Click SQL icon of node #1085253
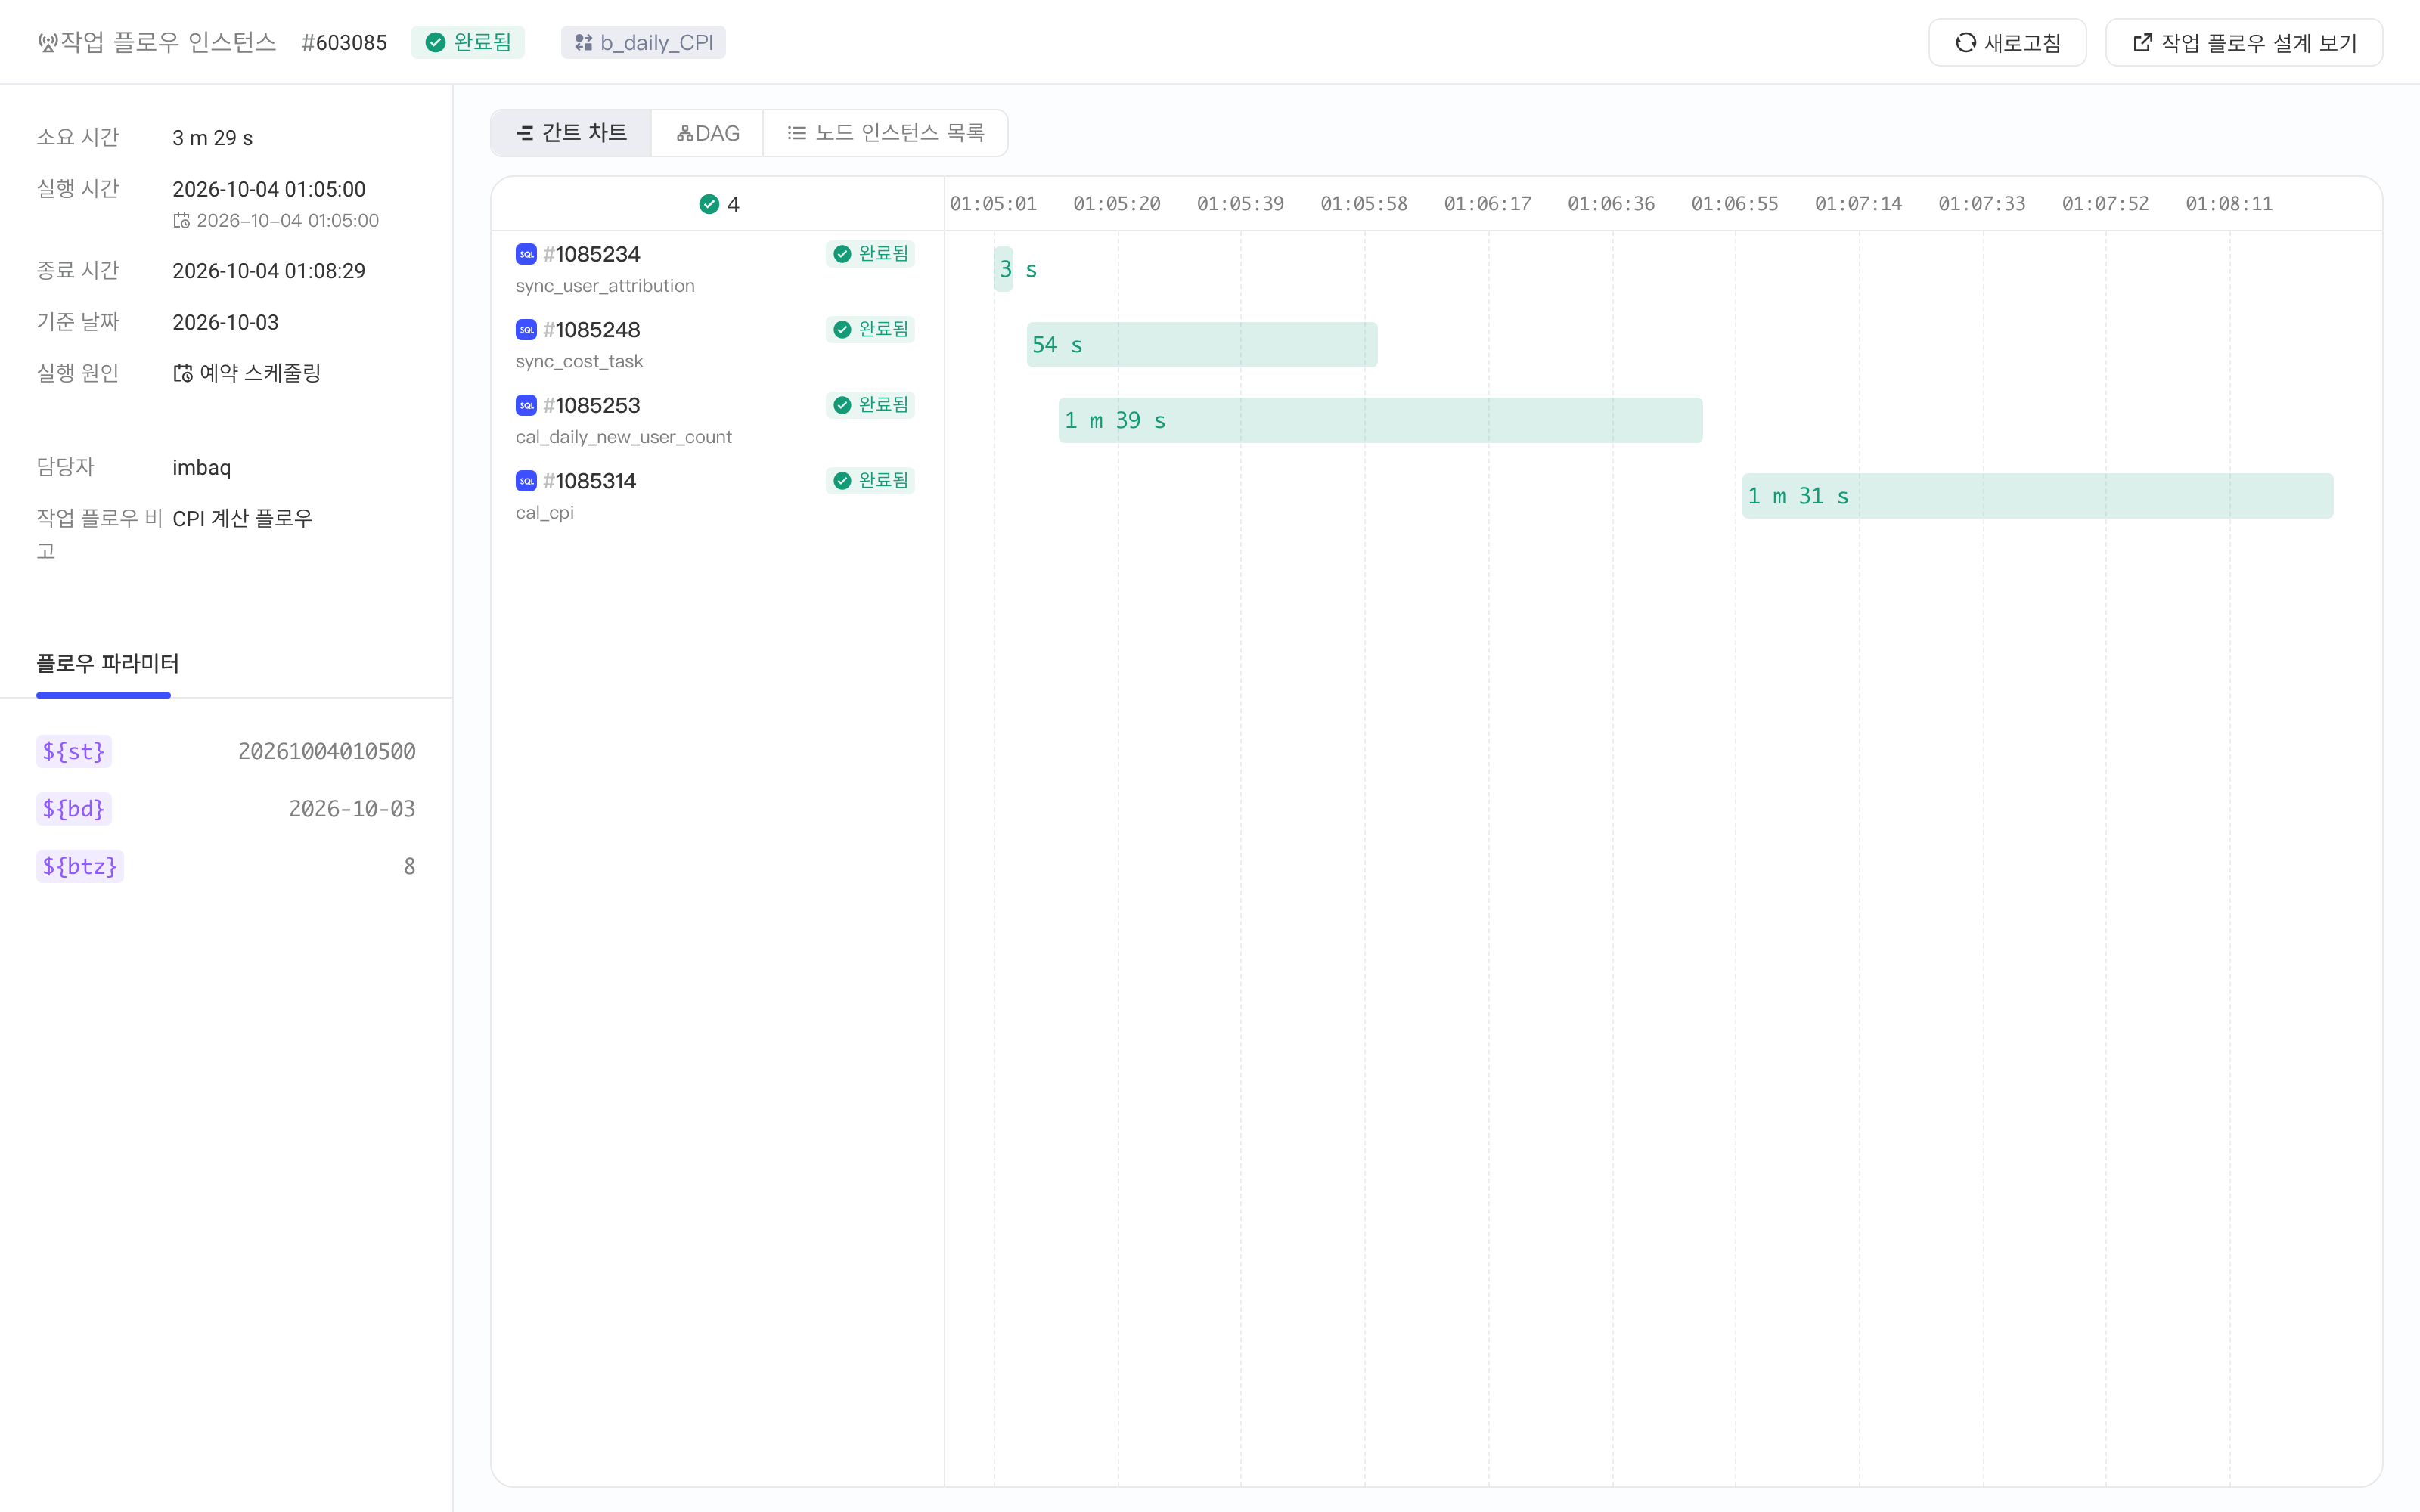 (x=526, y=405)
